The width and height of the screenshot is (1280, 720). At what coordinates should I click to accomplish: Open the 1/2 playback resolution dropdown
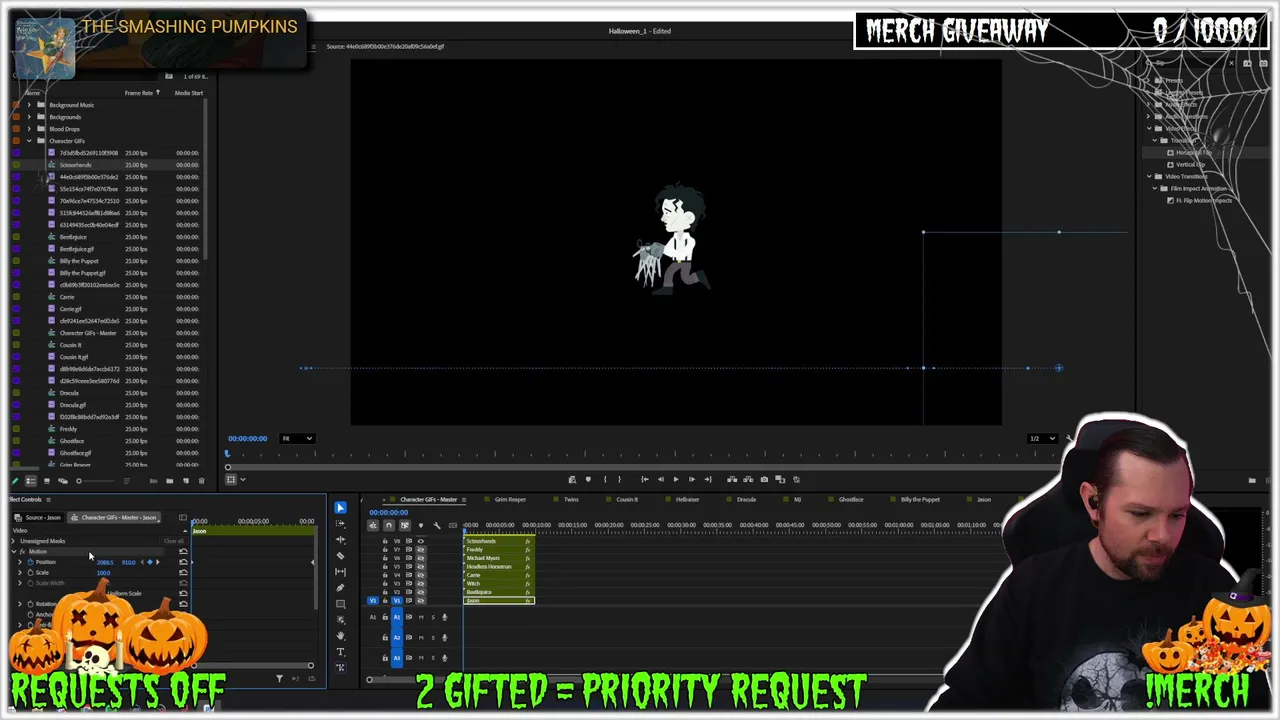1042,438
